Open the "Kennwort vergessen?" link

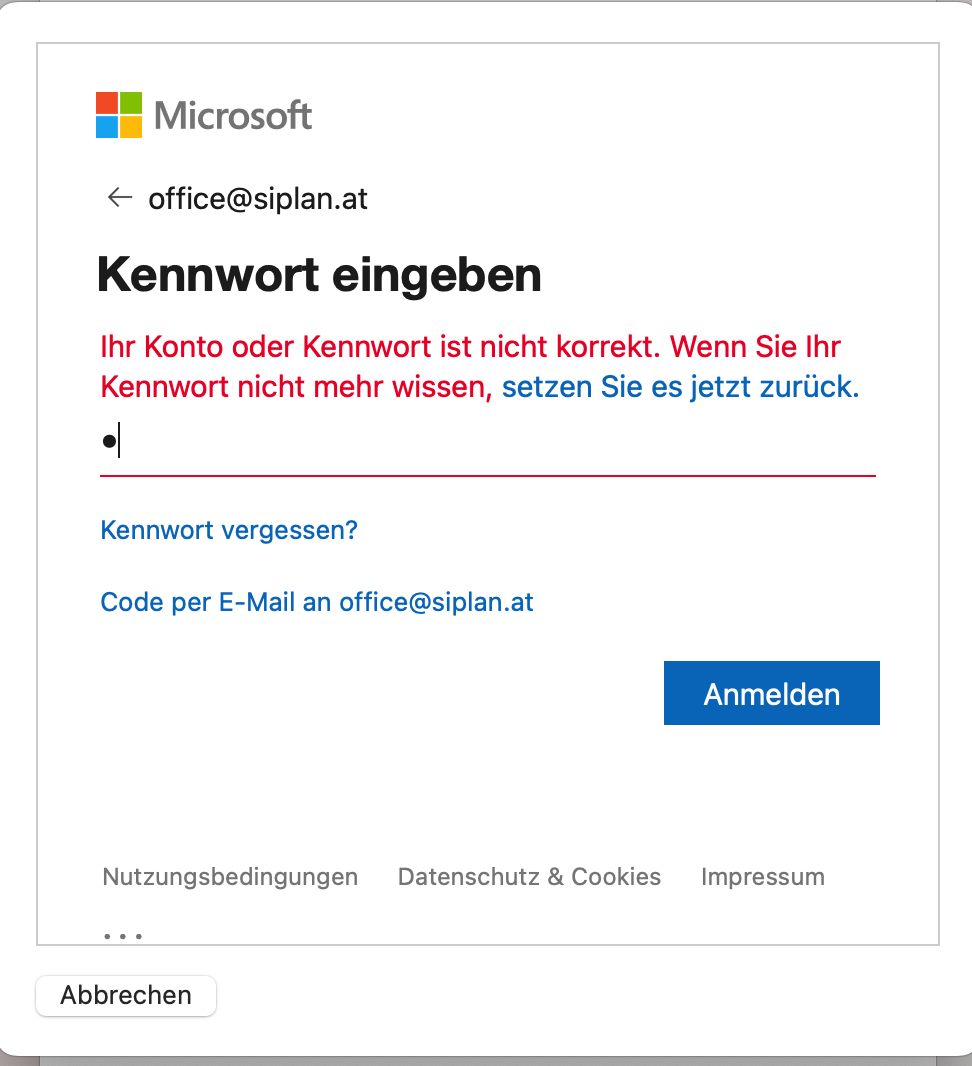click(x=229, y=530)
